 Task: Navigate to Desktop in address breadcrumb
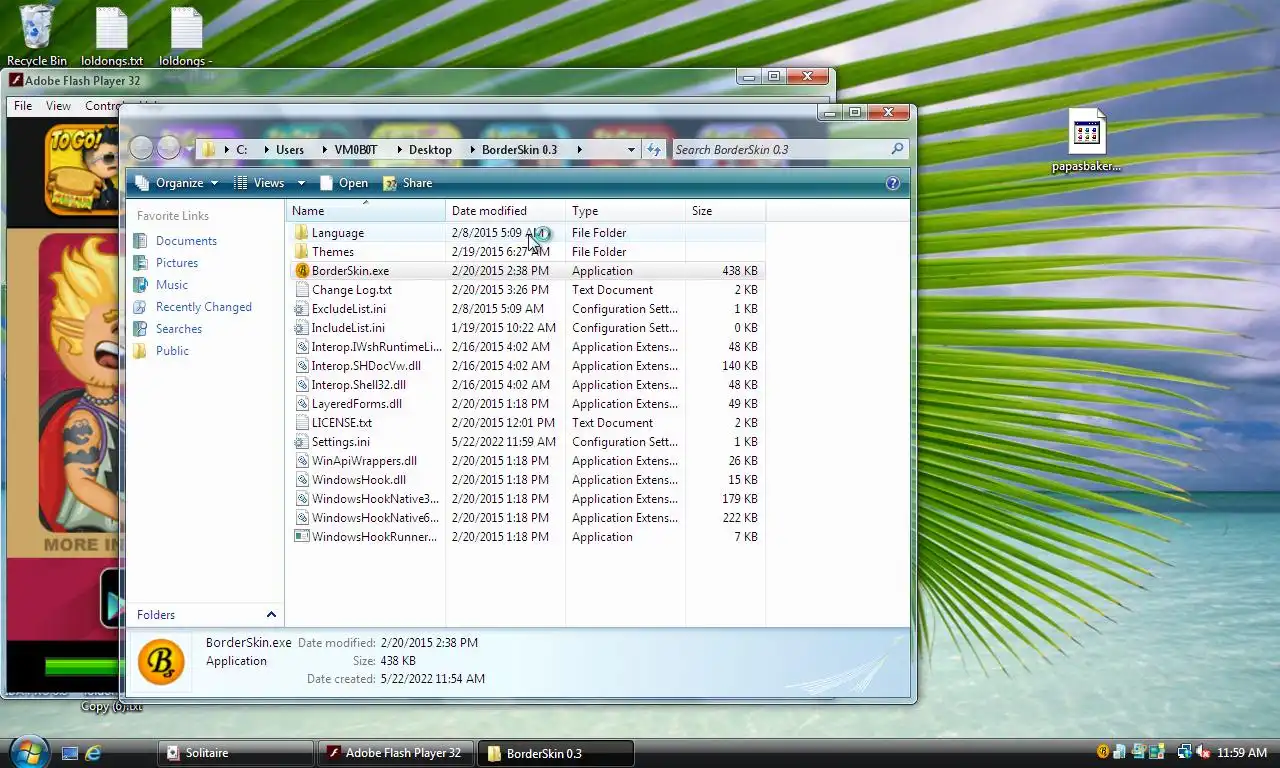coord(430,149)
